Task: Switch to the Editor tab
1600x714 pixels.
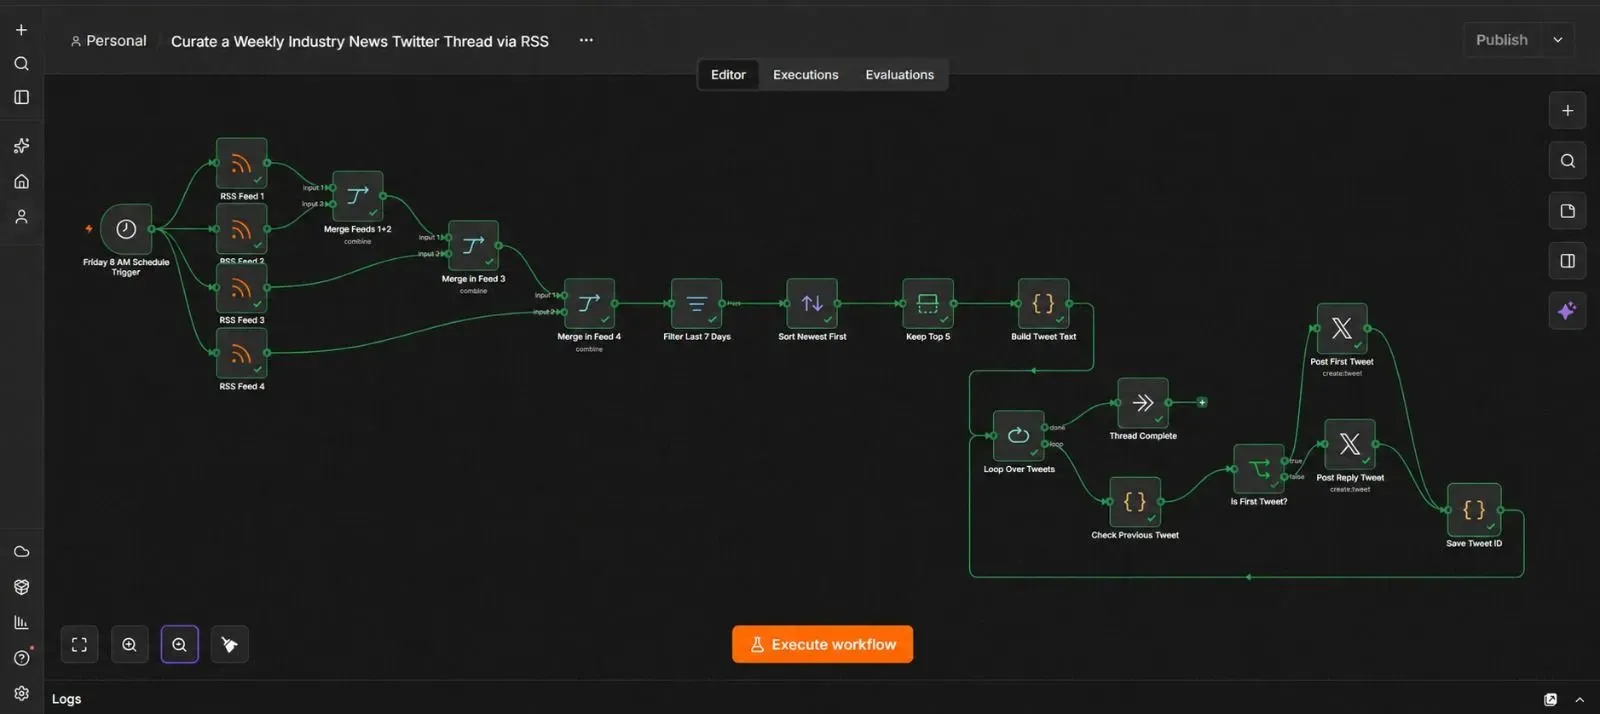Action: tap(728, 75)
